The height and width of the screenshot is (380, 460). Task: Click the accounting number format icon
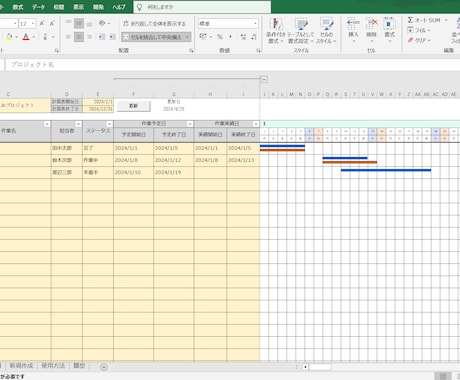tap(203, 37)
